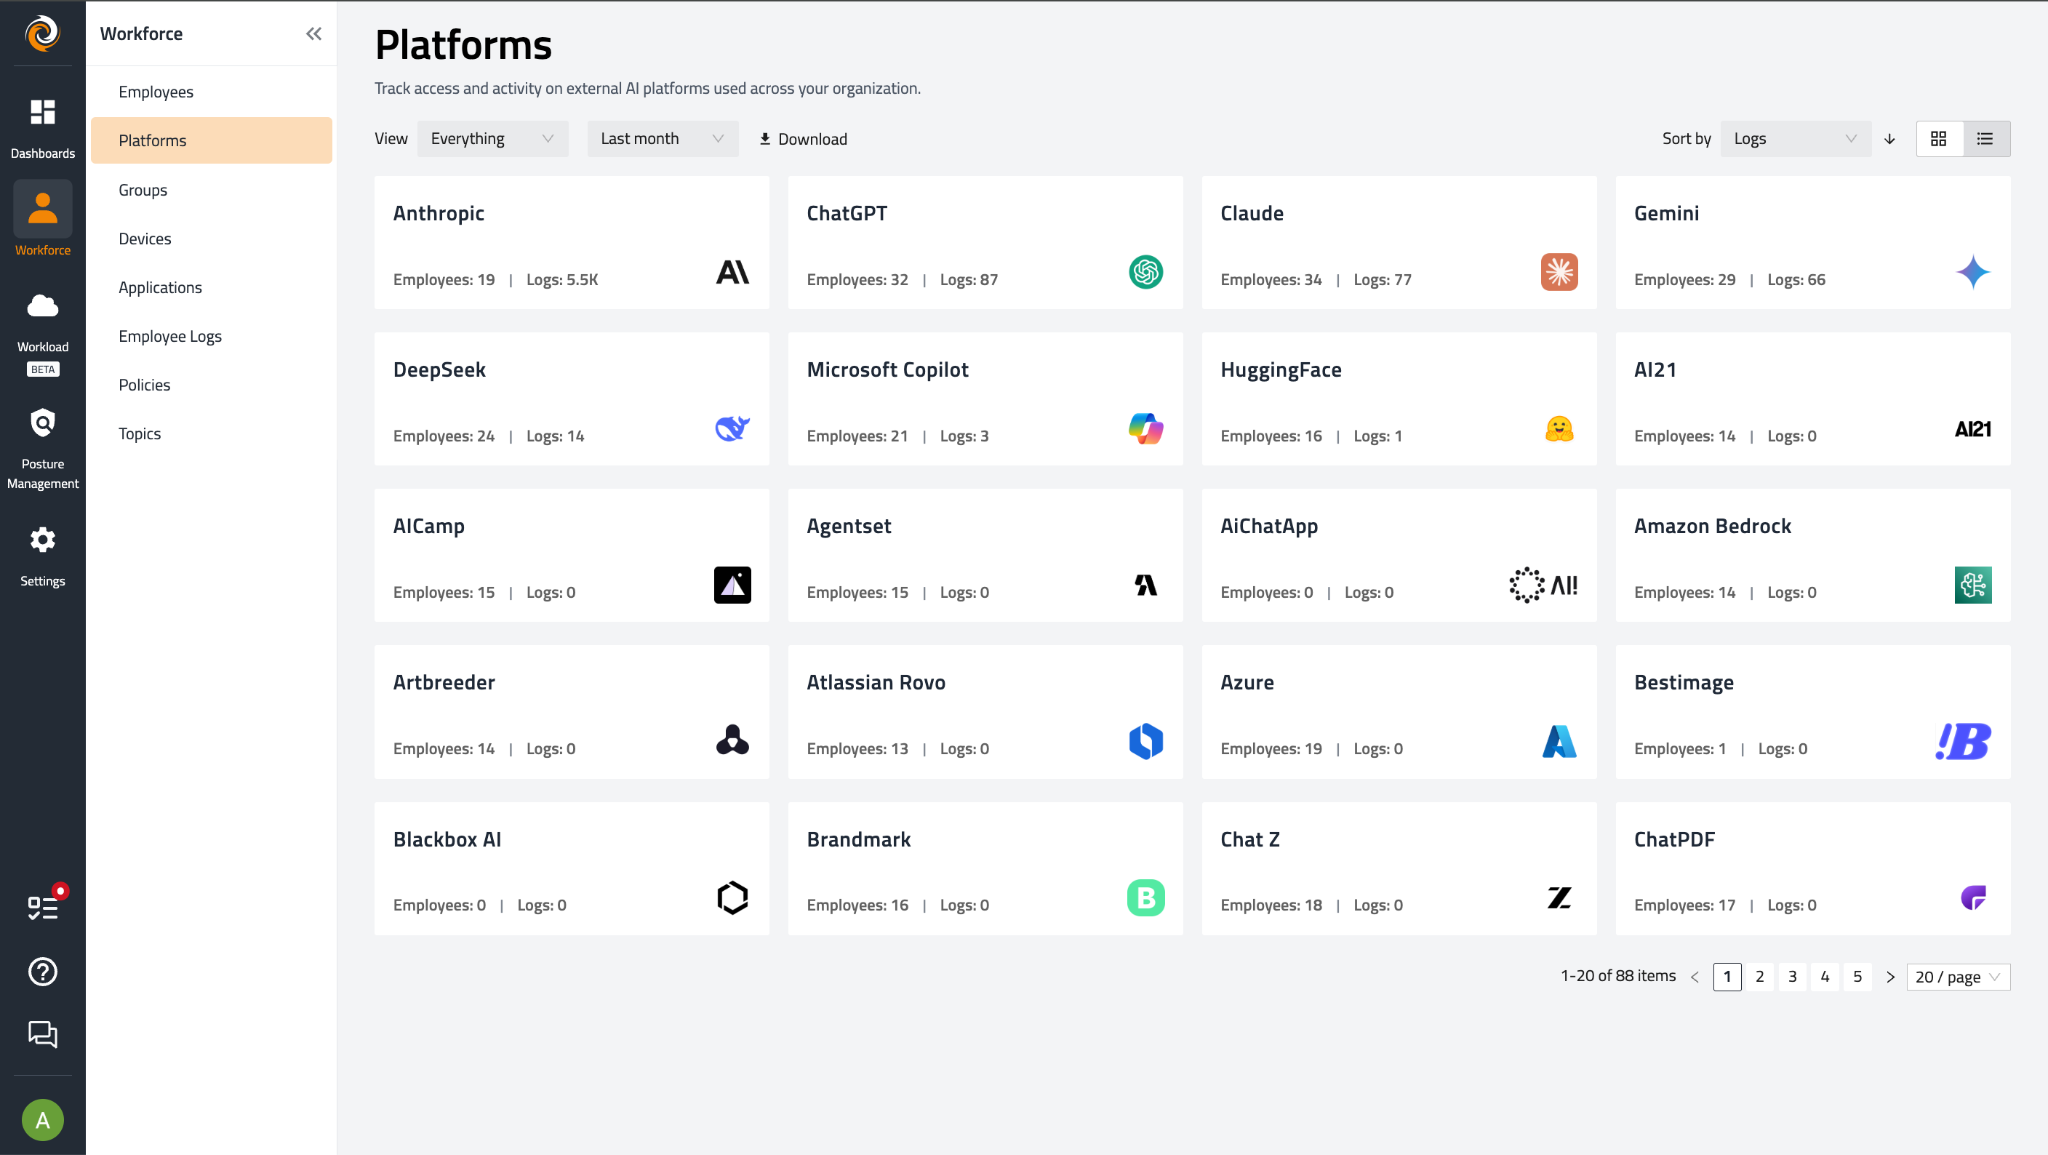Image resolution: width=2048 pixels, height=1155 pixels.
Task: Click the AiChatApp dotted logo
Action: click(x=1543, y=585)
